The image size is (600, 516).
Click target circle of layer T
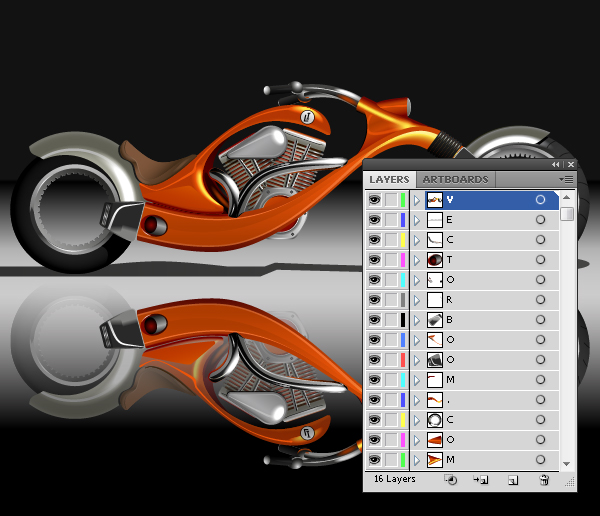click(540, 259)
